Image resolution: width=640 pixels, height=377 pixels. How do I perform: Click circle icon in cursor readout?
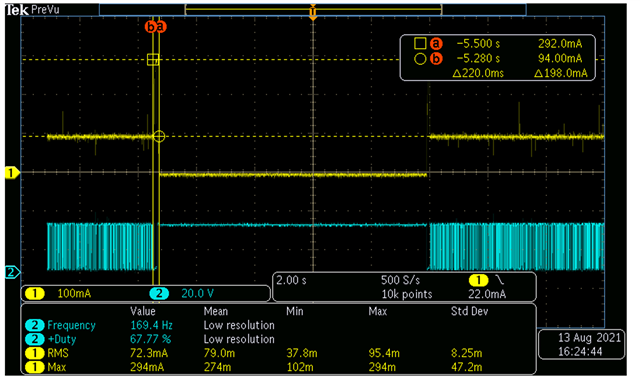point(420,59)
